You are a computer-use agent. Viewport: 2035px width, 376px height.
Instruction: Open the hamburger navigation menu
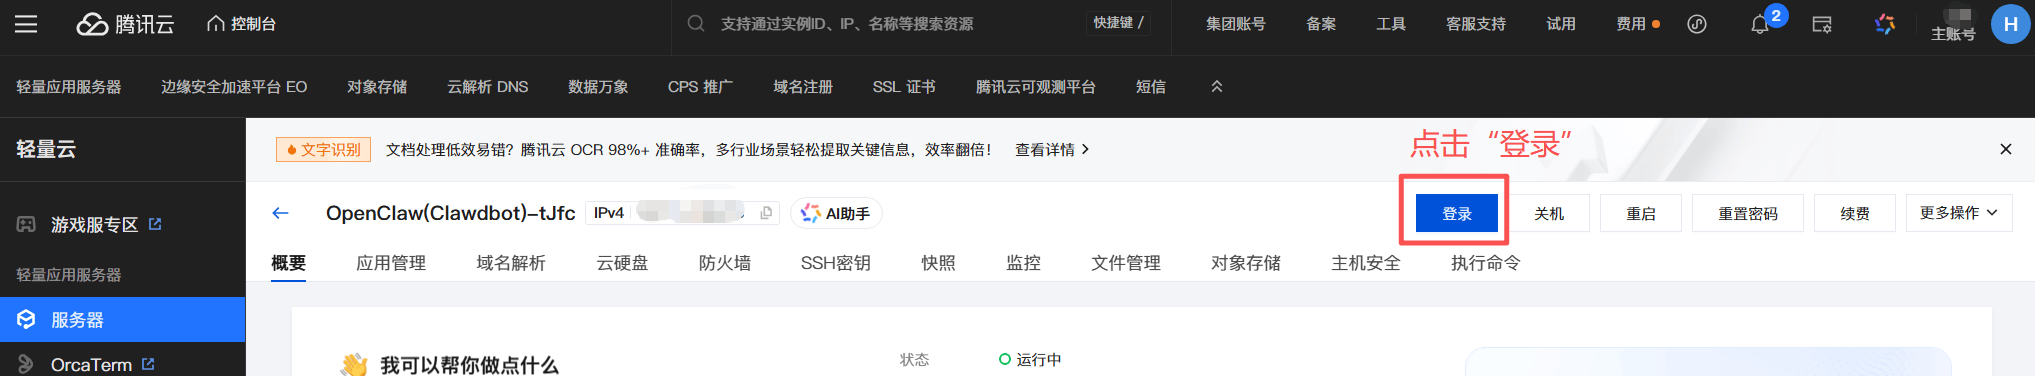[26, 24]
